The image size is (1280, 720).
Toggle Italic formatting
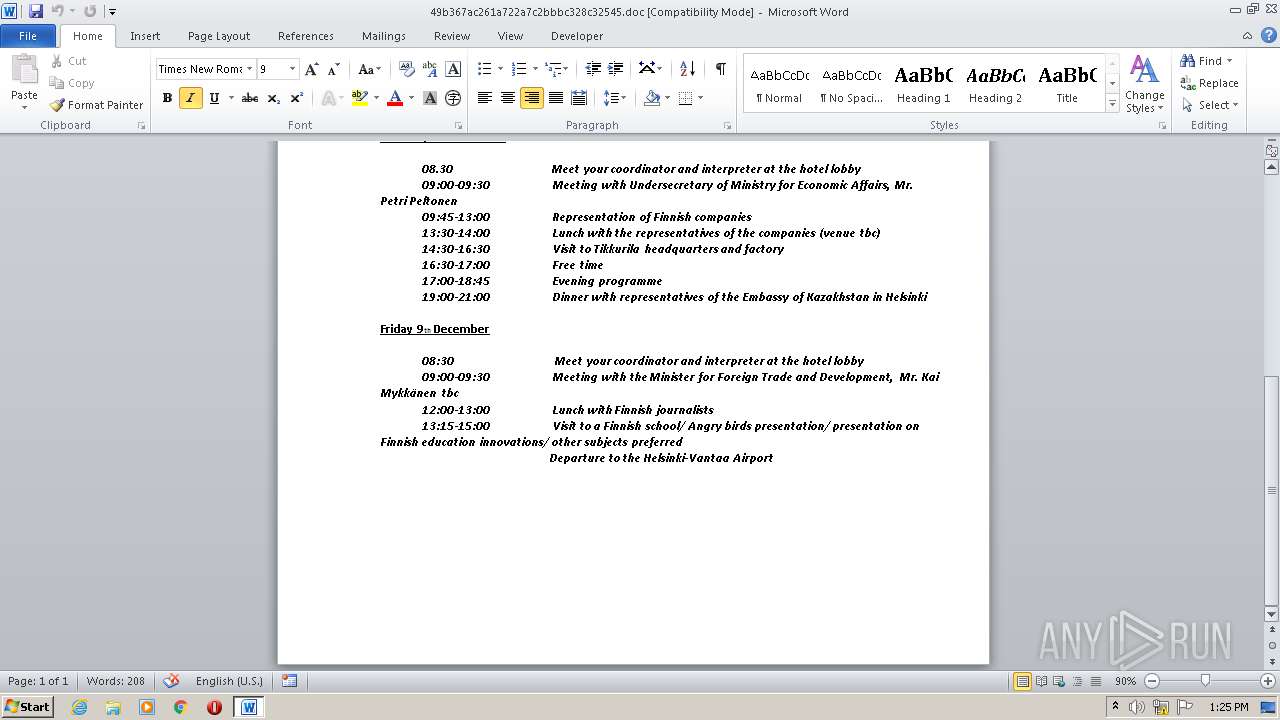[x=190, y=98]
